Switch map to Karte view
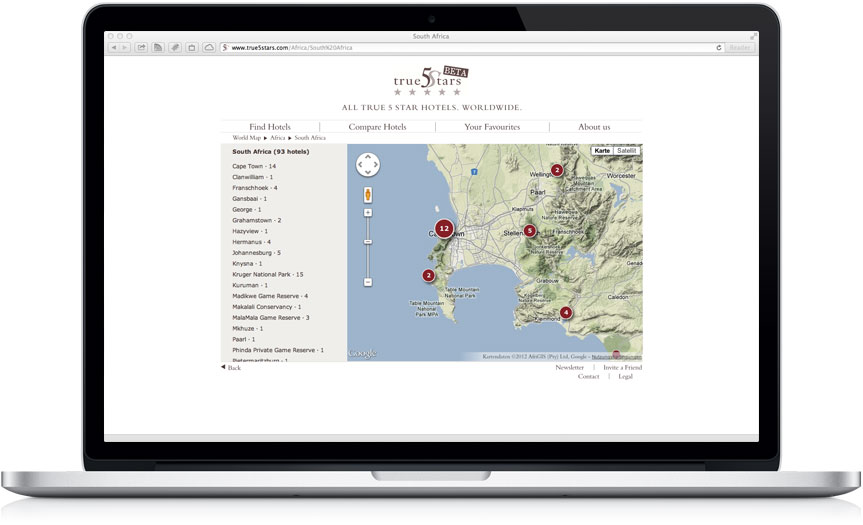The image size is (863, 525). point(602,151)
